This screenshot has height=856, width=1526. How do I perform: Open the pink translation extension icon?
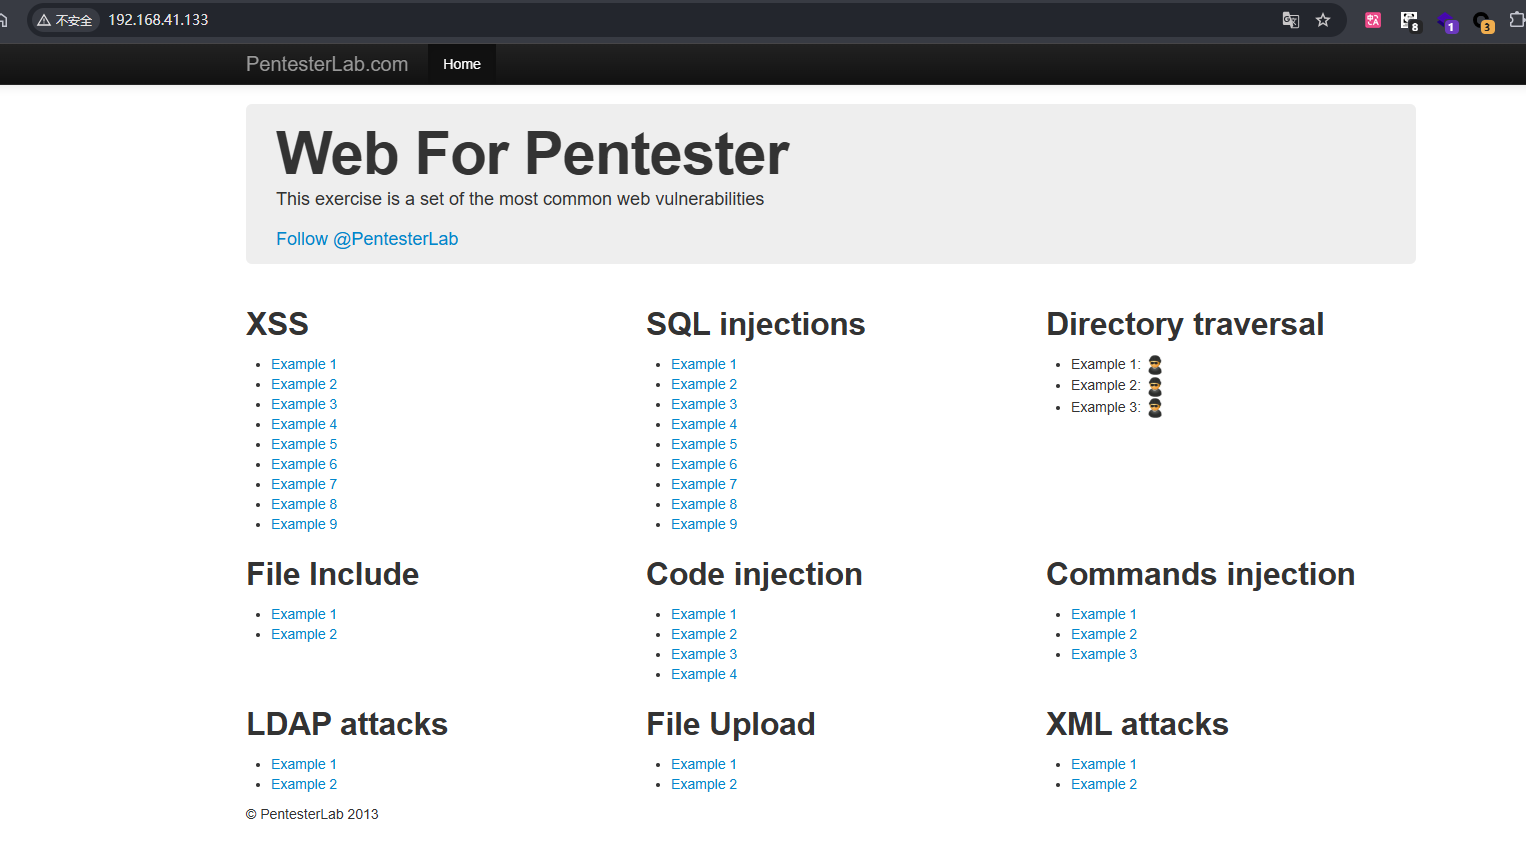1373,20
